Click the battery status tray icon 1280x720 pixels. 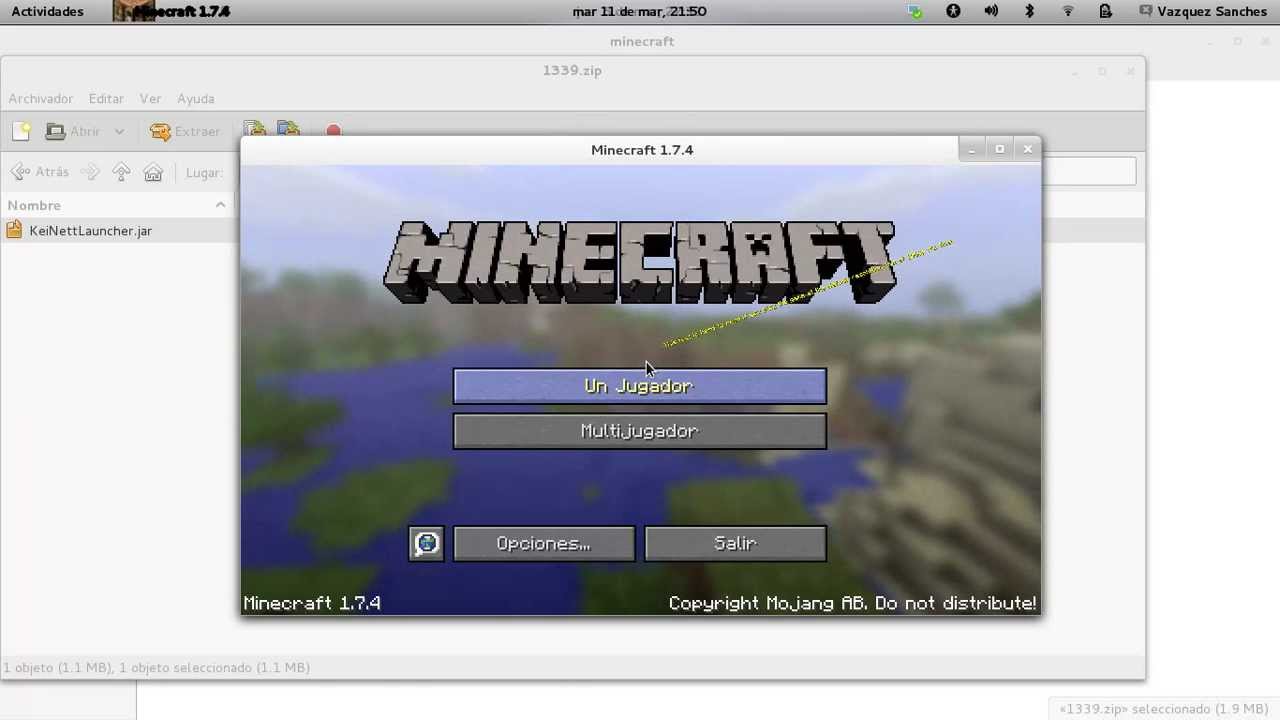click(x=1105, y=12)
